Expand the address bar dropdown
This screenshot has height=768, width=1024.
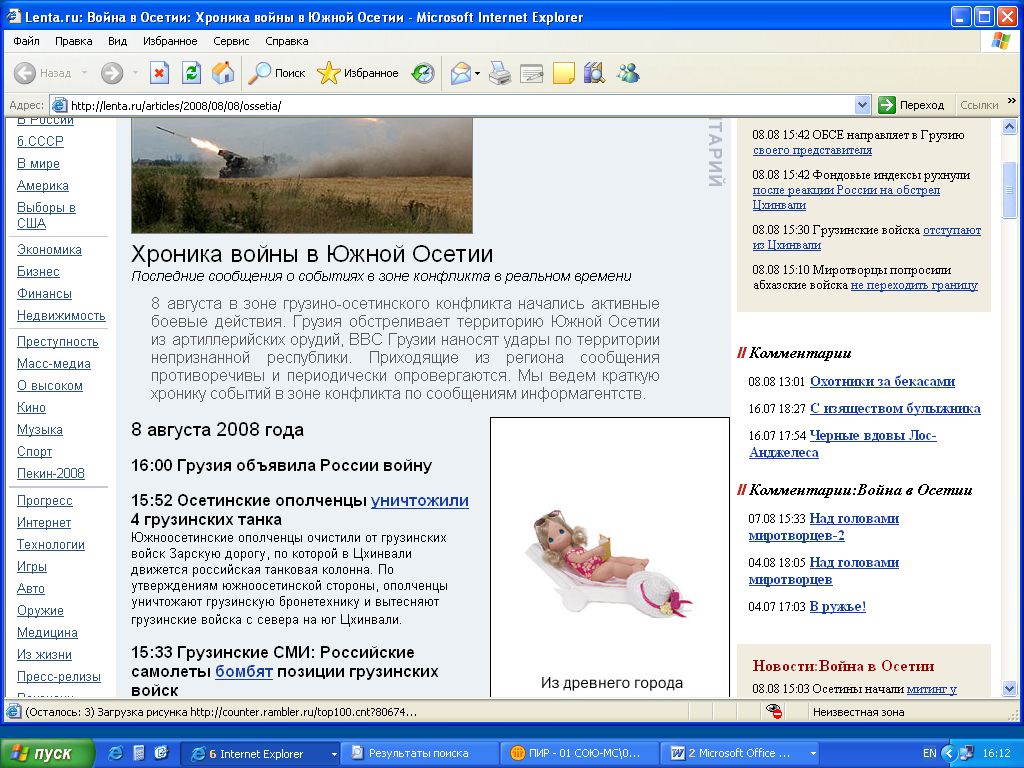(863, 105)
